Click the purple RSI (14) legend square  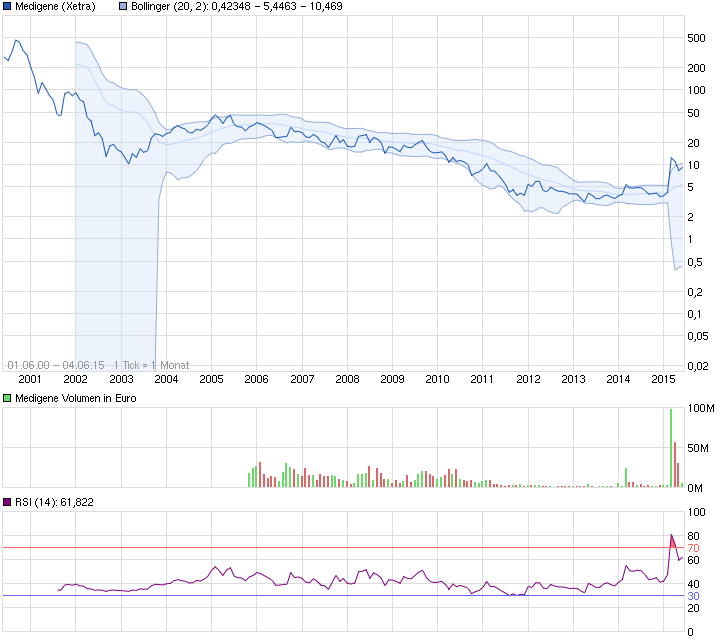(x=9, y=502)
